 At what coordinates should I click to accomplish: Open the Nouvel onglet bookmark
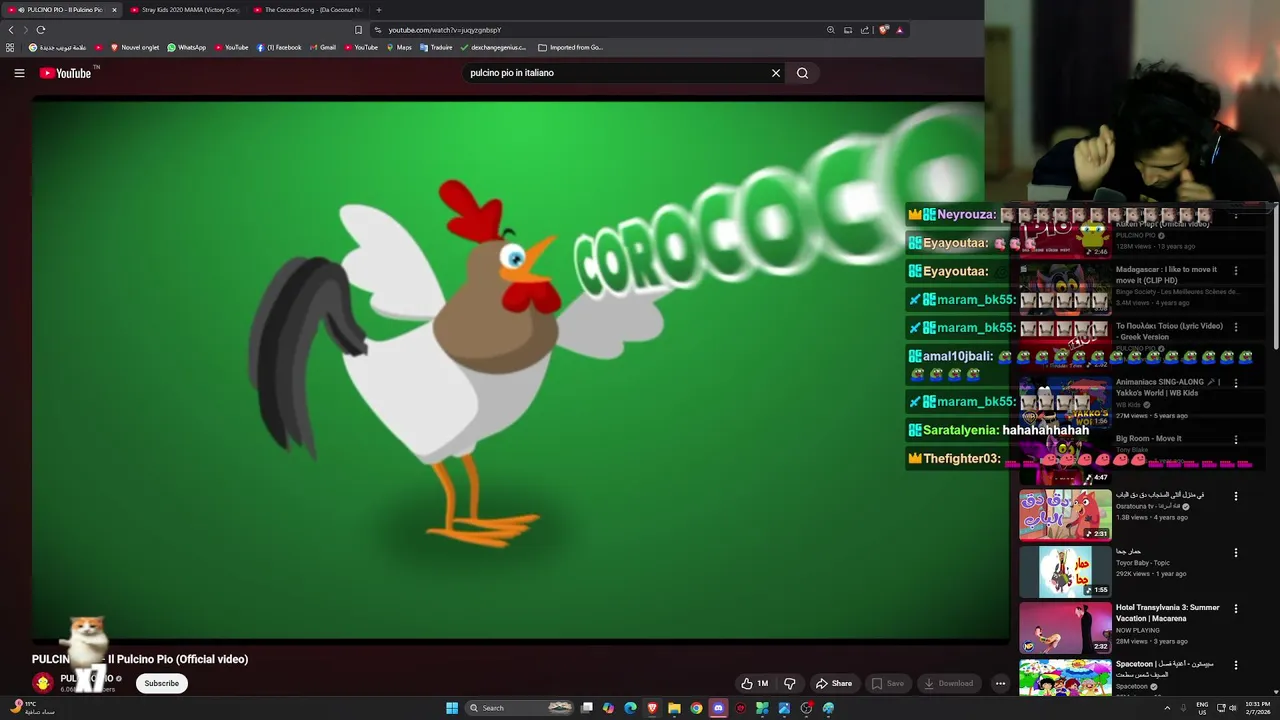click(x=135, y=47)
